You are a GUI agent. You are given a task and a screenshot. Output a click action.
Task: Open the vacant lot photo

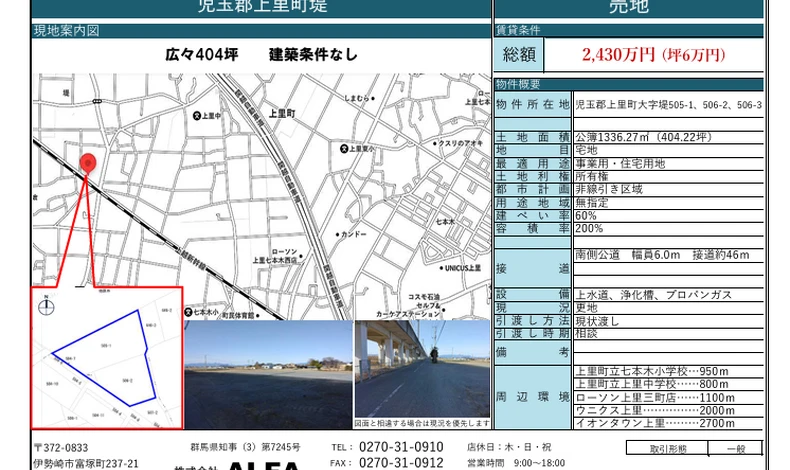(x=269, y=374)
